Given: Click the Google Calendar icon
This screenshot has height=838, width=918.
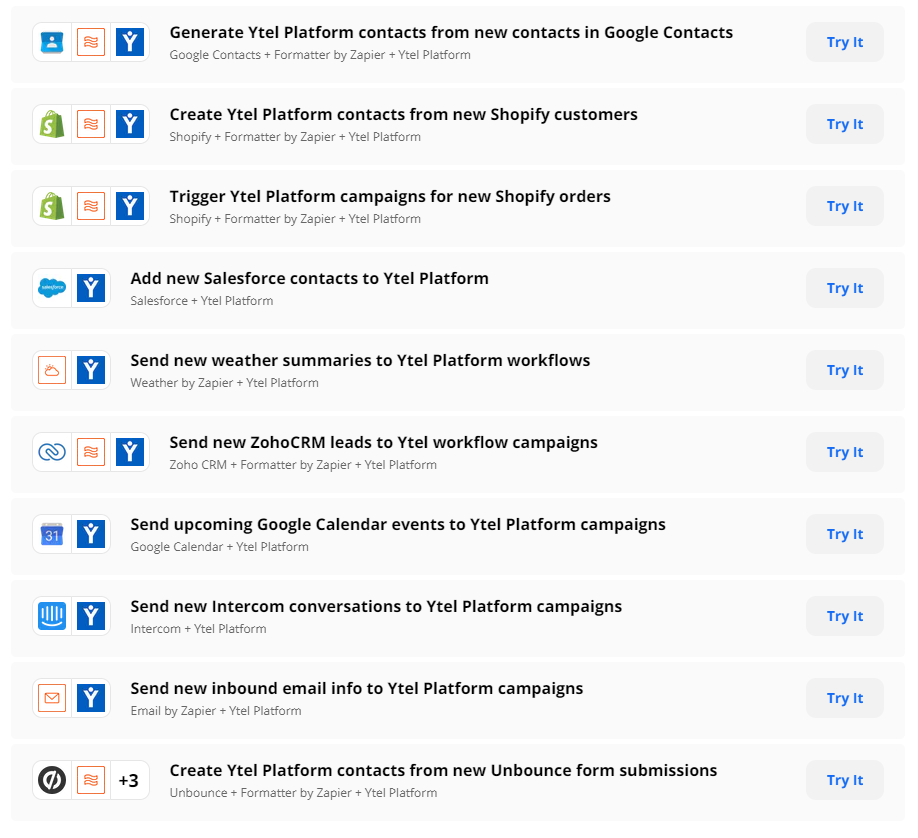Looking at the screenshot, I should coord(52,534).
